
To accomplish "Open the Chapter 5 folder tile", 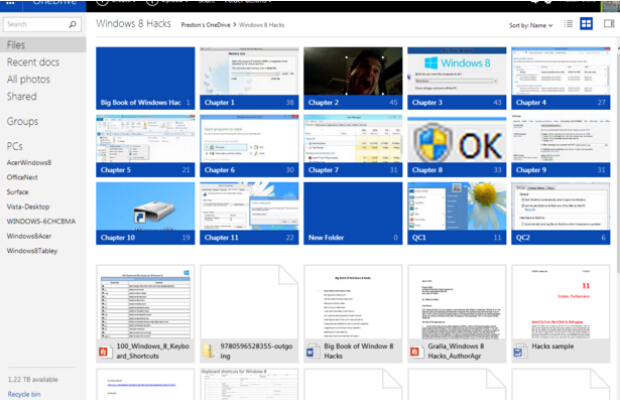I will (145, 146).
